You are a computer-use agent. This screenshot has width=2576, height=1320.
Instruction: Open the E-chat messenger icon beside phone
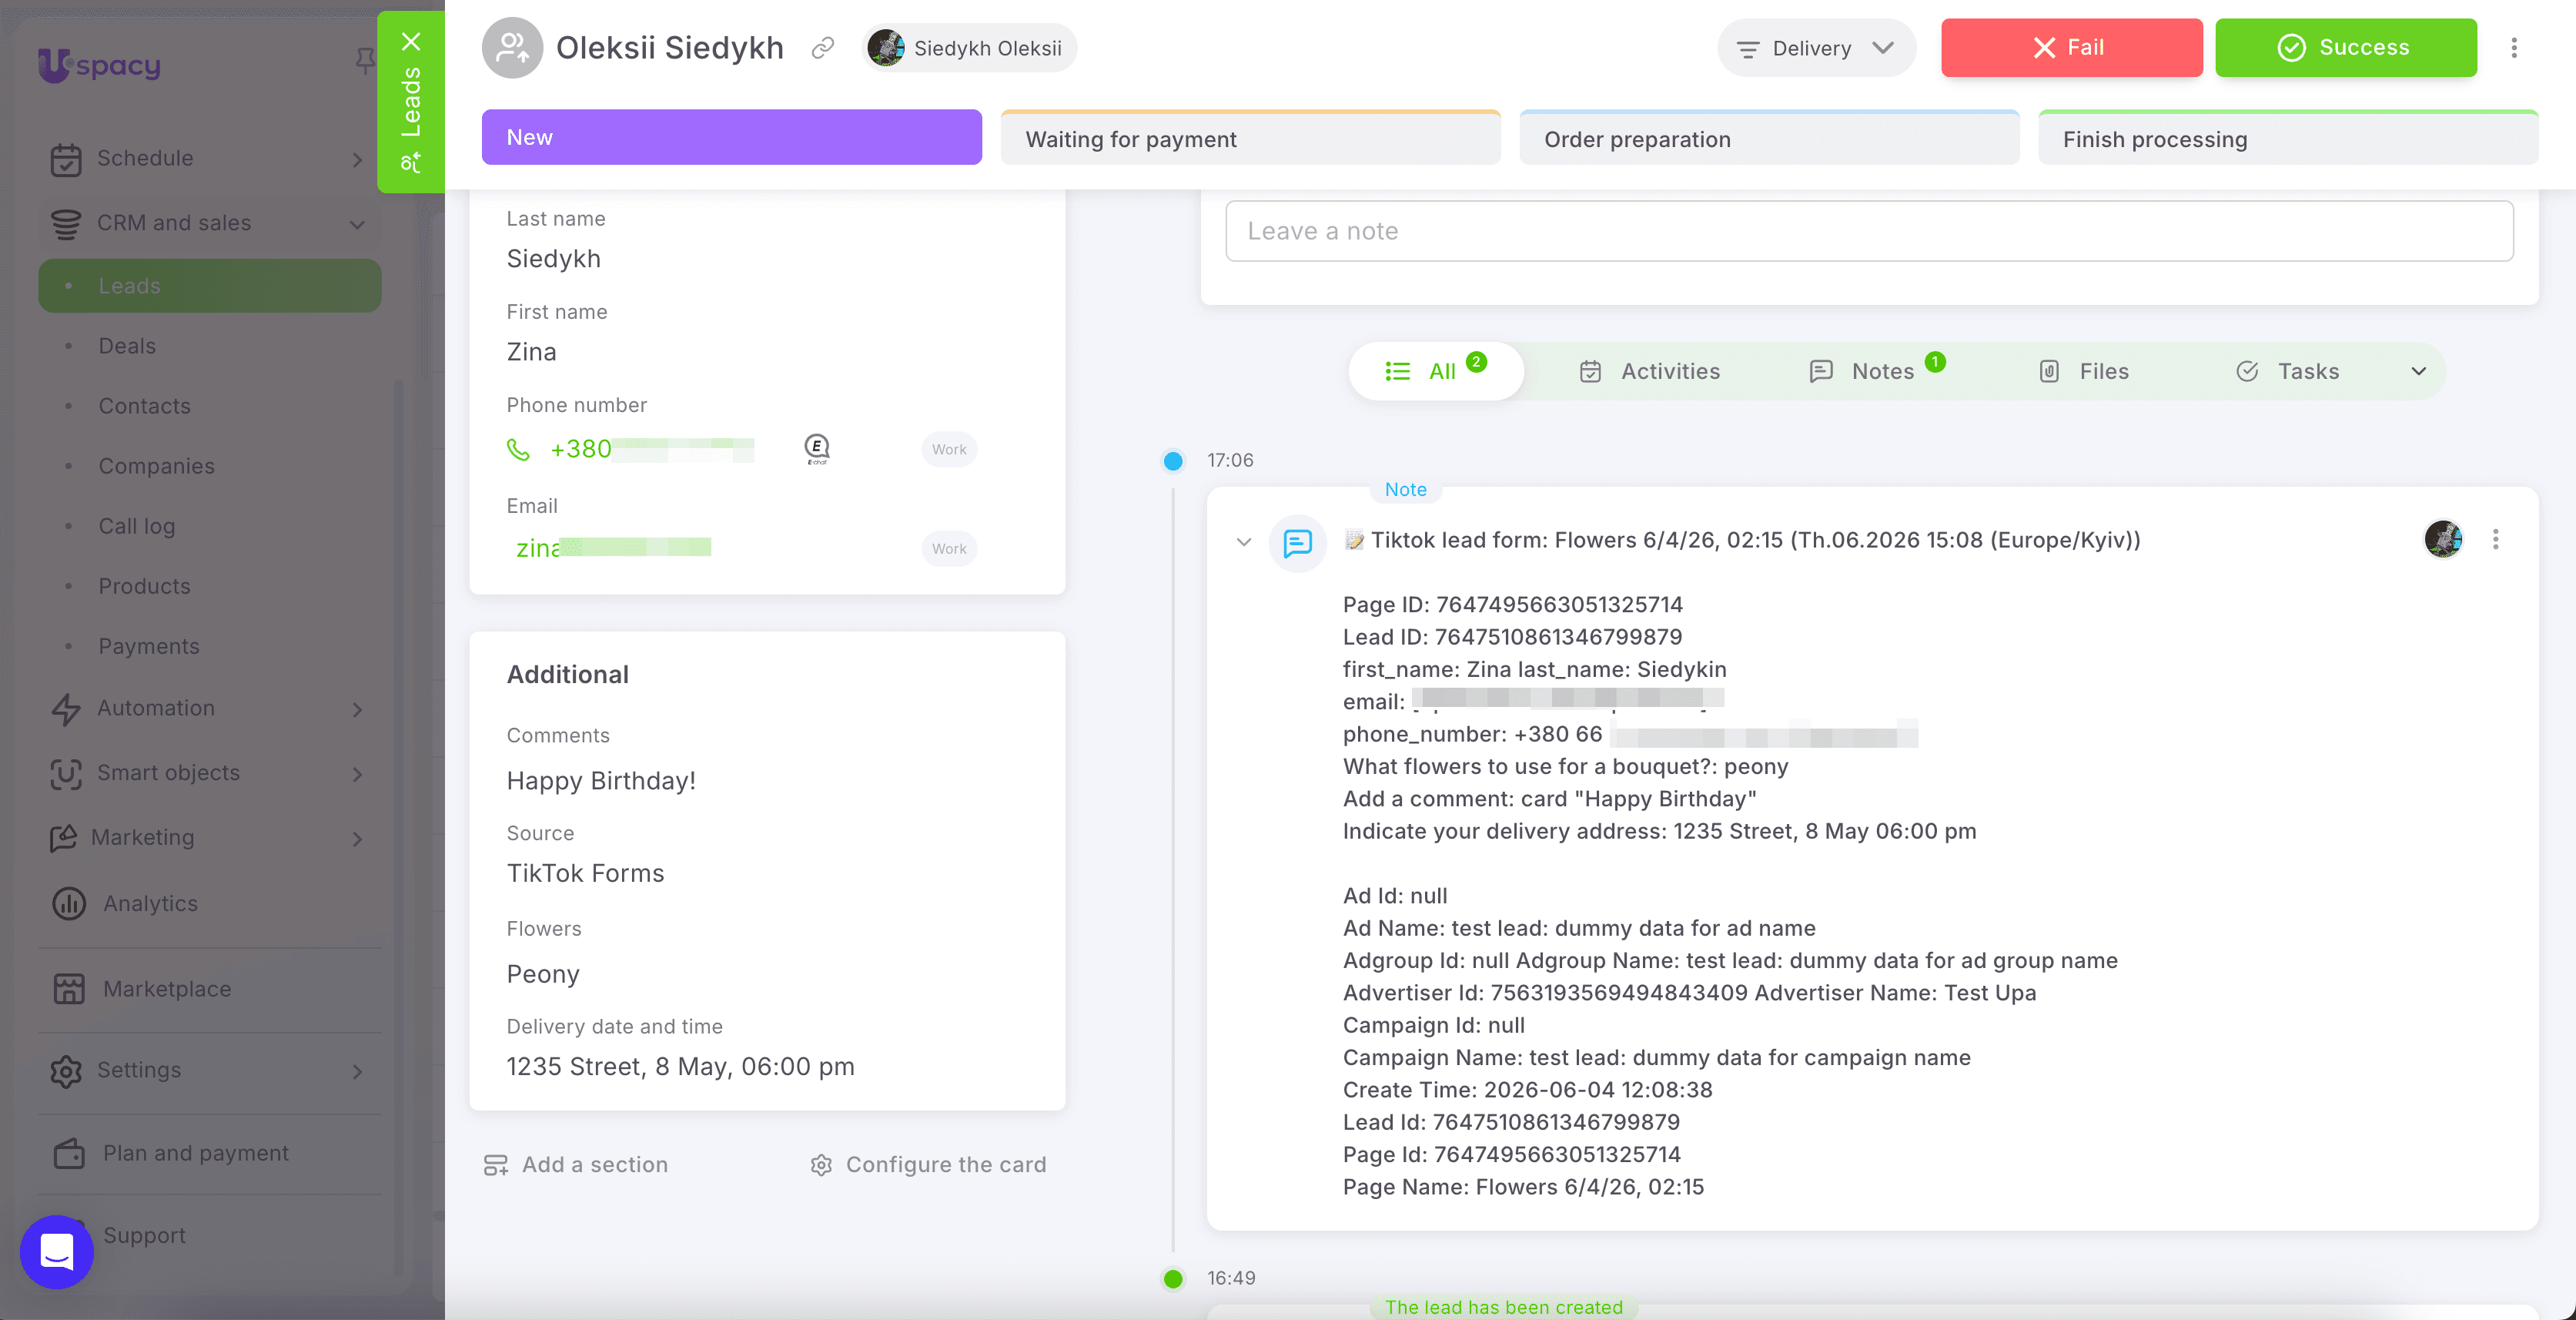817,449
